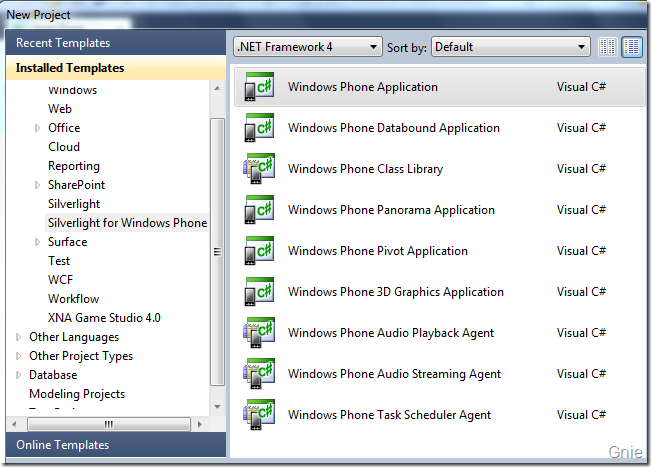Click the Windows Phone Audio Playback Agent icon

pyautogui.click(x=259, y=333)
